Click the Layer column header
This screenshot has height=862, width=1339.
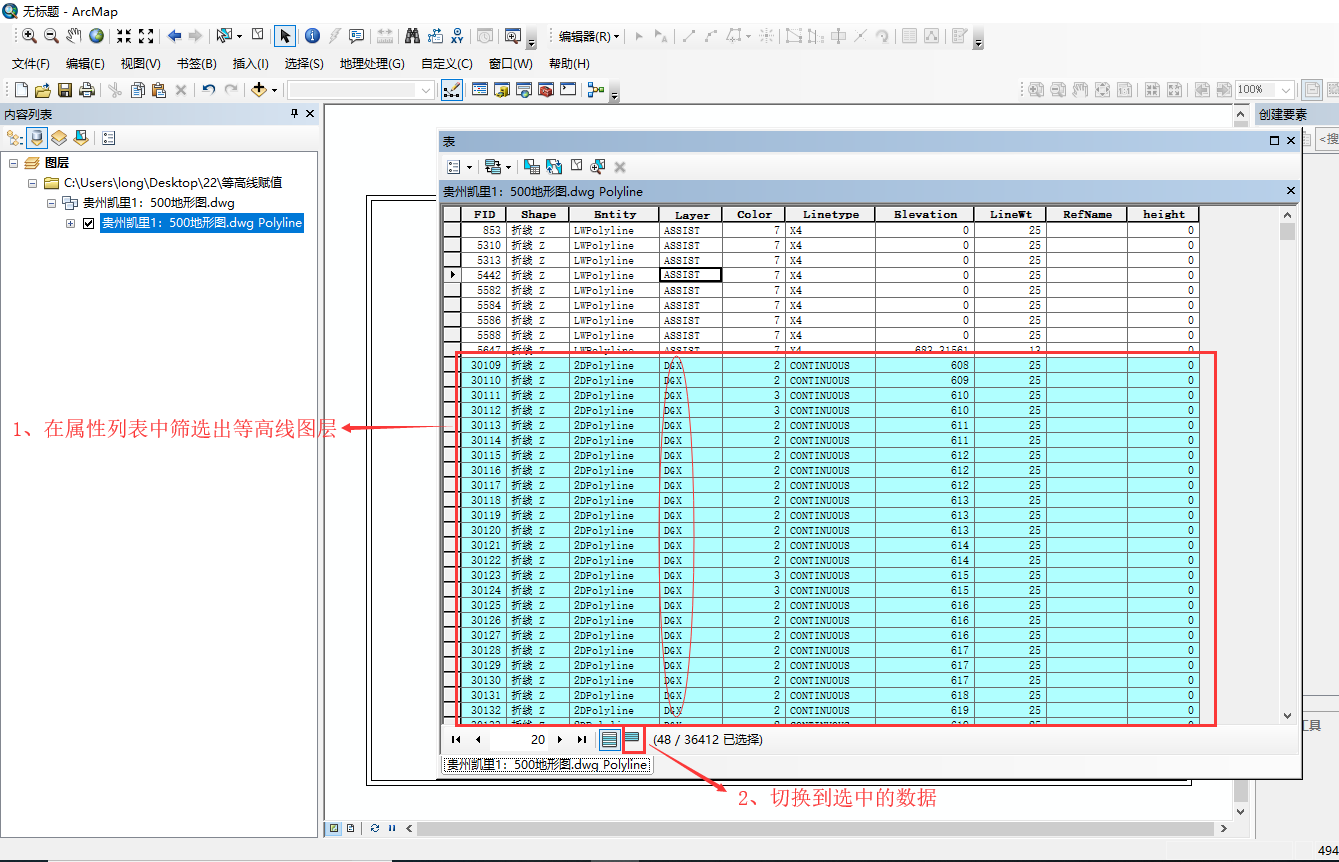[x=691, y=214]
